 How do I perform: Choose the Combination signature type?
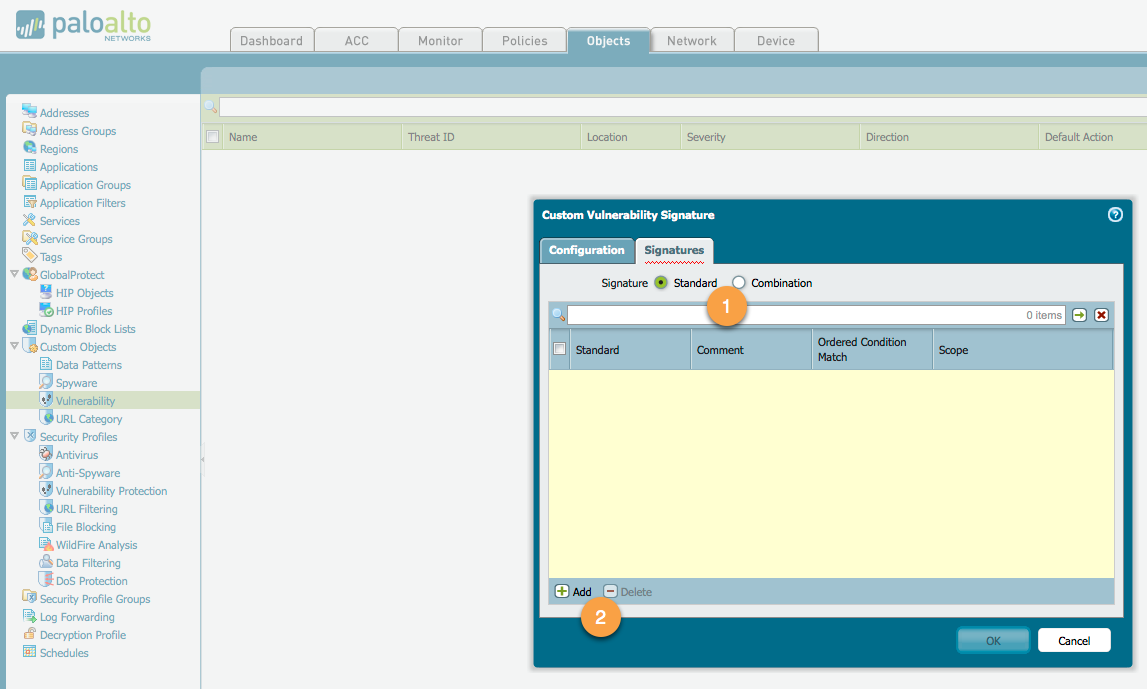click(737, 282)
